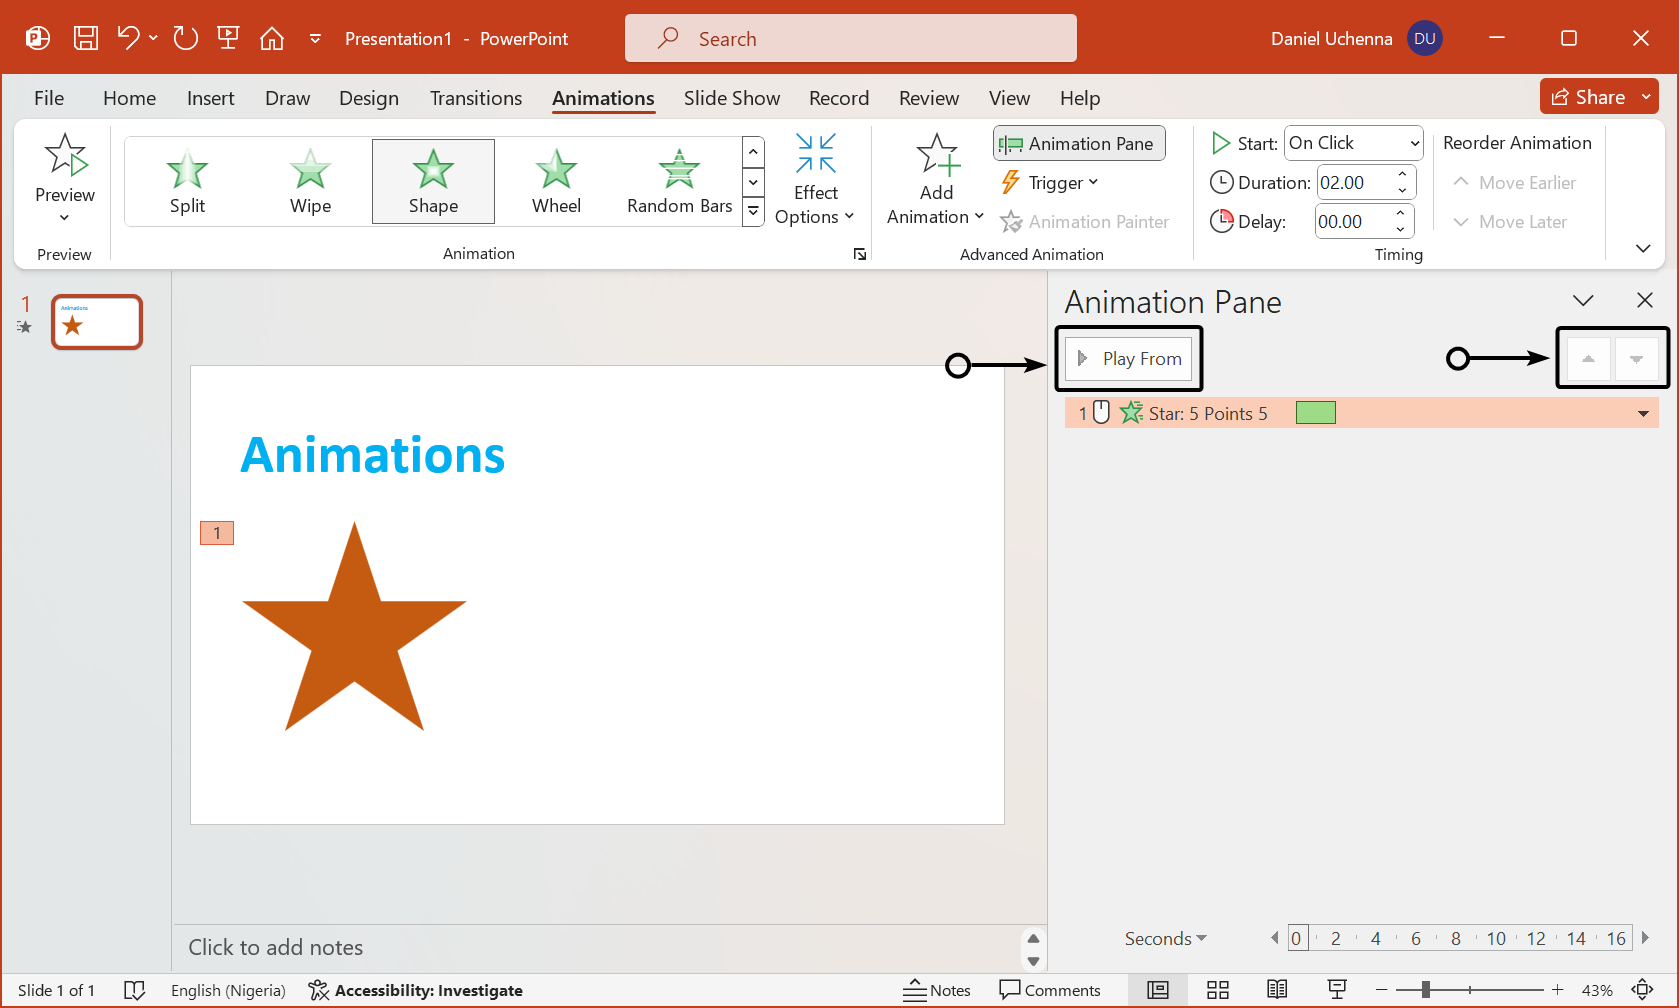The width and height of the screenshot is (1679, 1008).
Task: Click the Undo icon
Action: [127, 39]
